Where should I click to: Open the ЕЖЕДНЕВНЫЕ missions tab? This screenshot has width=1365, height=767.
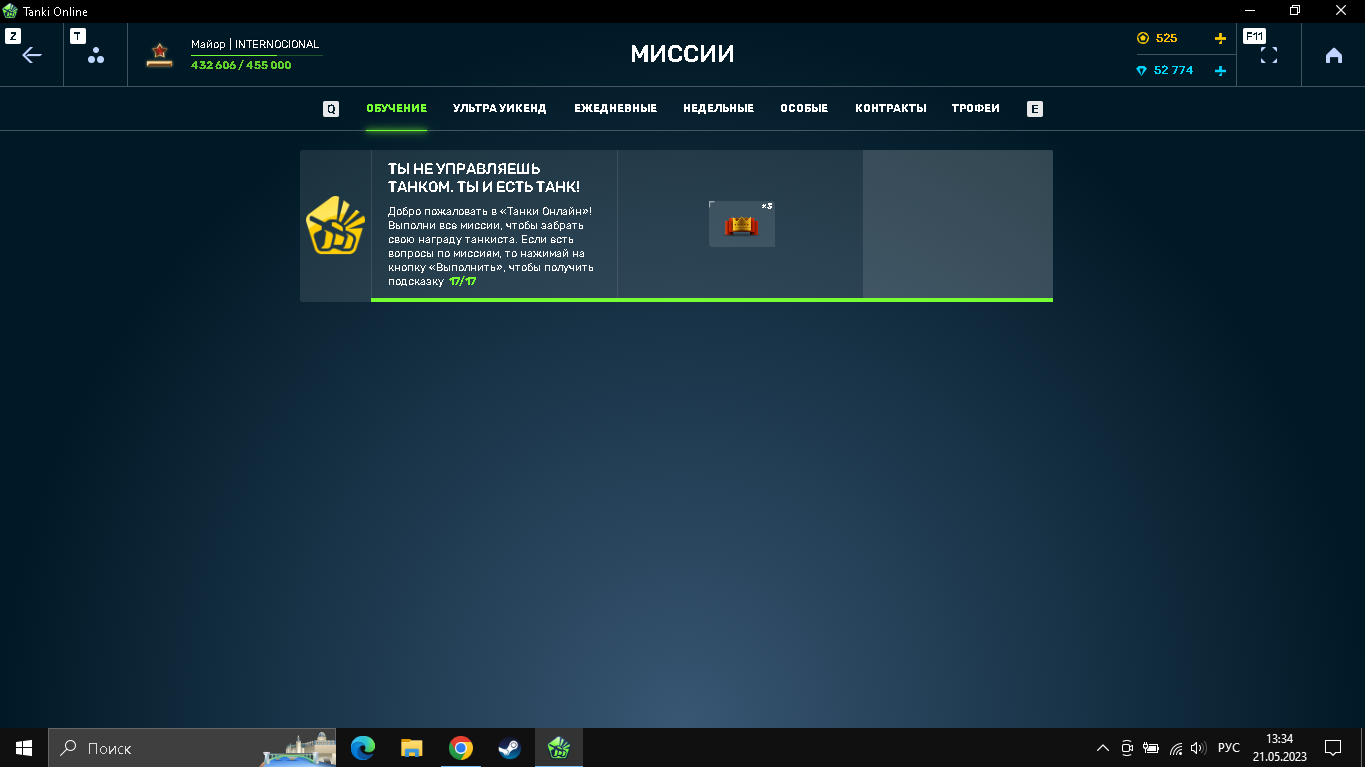tap(615, 109)
